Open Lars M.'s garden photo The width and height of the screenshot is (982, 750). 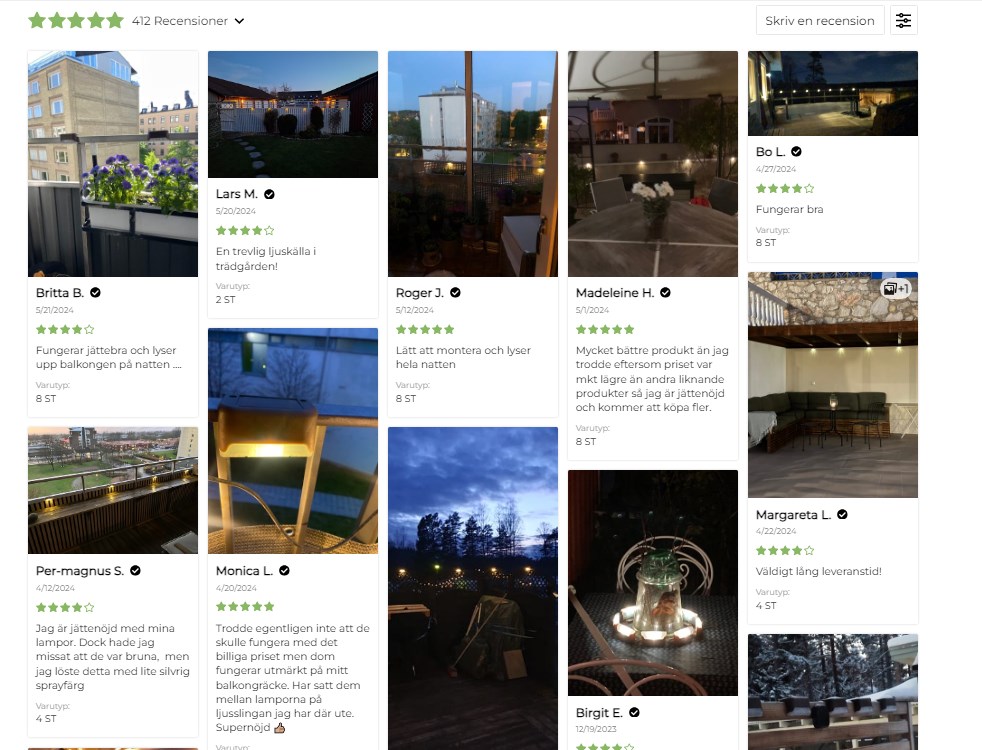[x=293, y=115]
